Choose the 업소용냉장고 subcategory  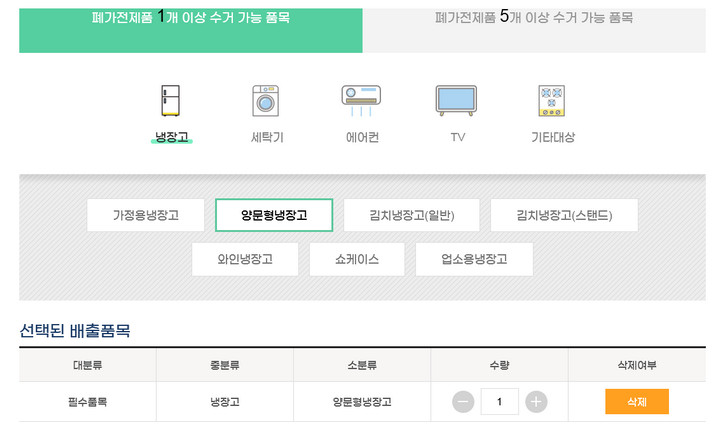coord(474,259)
